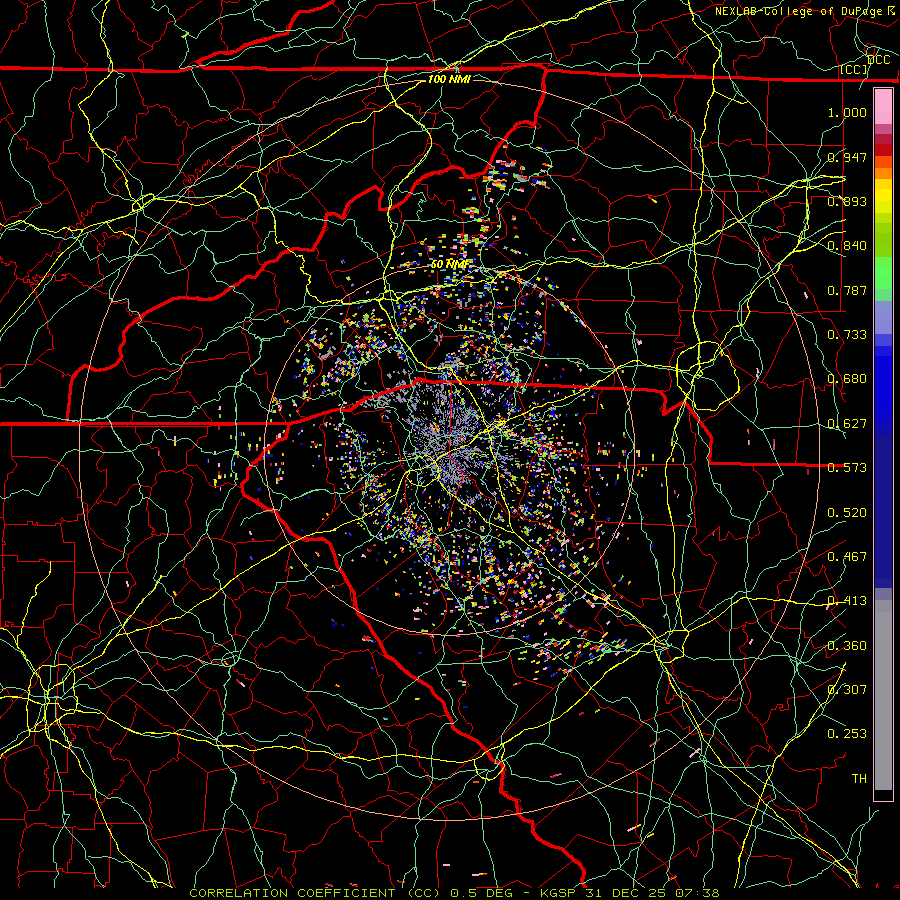Select the 0.413 legend value
The image size is (900, 900).
tap(847, 601)
